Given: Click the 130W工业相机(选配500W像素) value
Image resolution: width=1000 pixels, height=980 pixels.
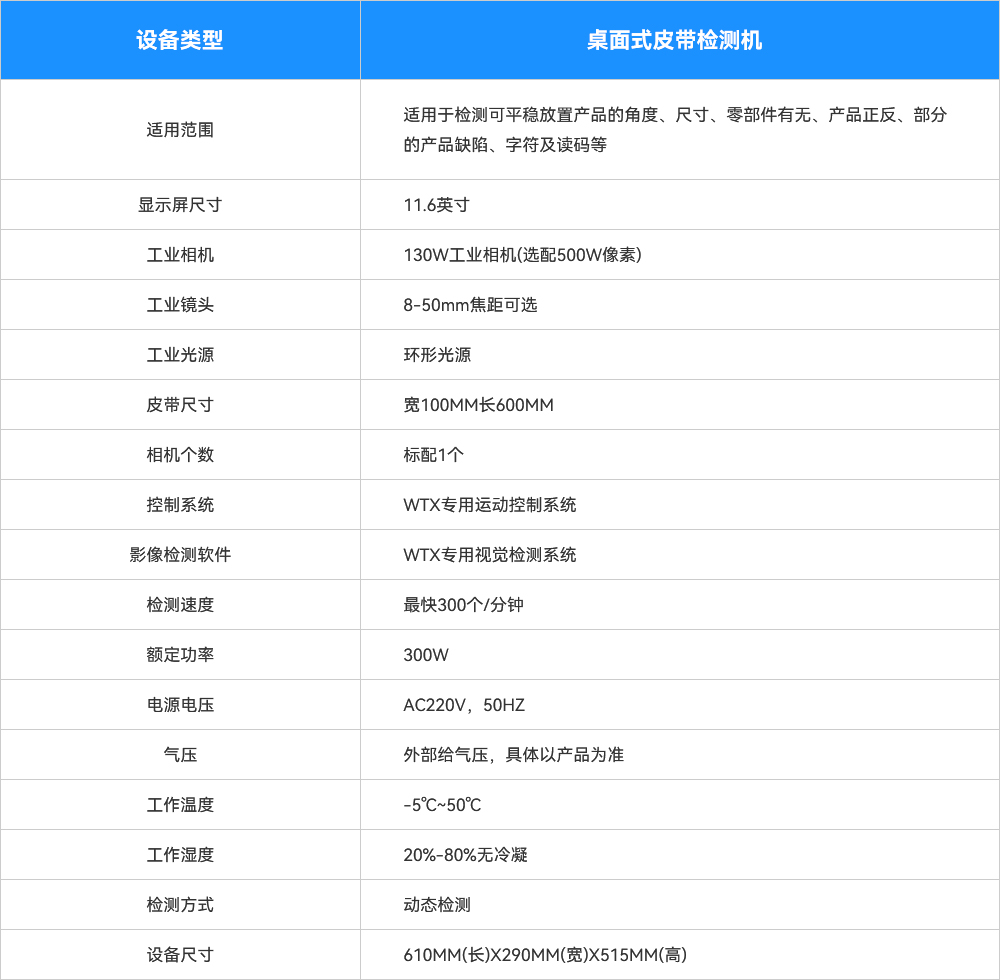Looking at the screenshot, I should (x=522, y=255).
